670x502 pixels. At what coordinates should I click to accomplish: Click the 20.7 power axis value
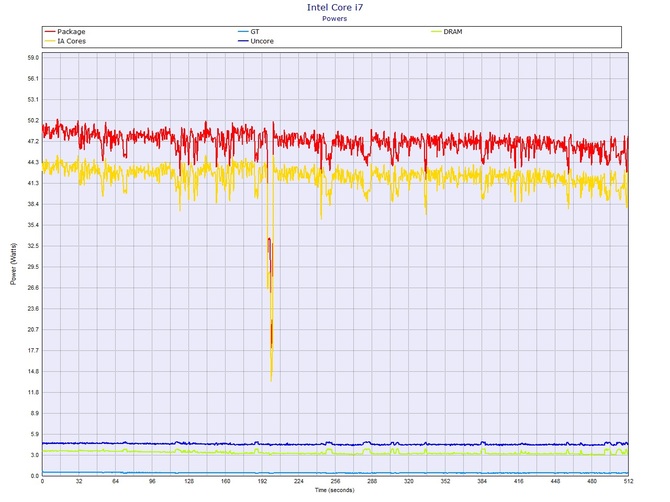[33, 330]
